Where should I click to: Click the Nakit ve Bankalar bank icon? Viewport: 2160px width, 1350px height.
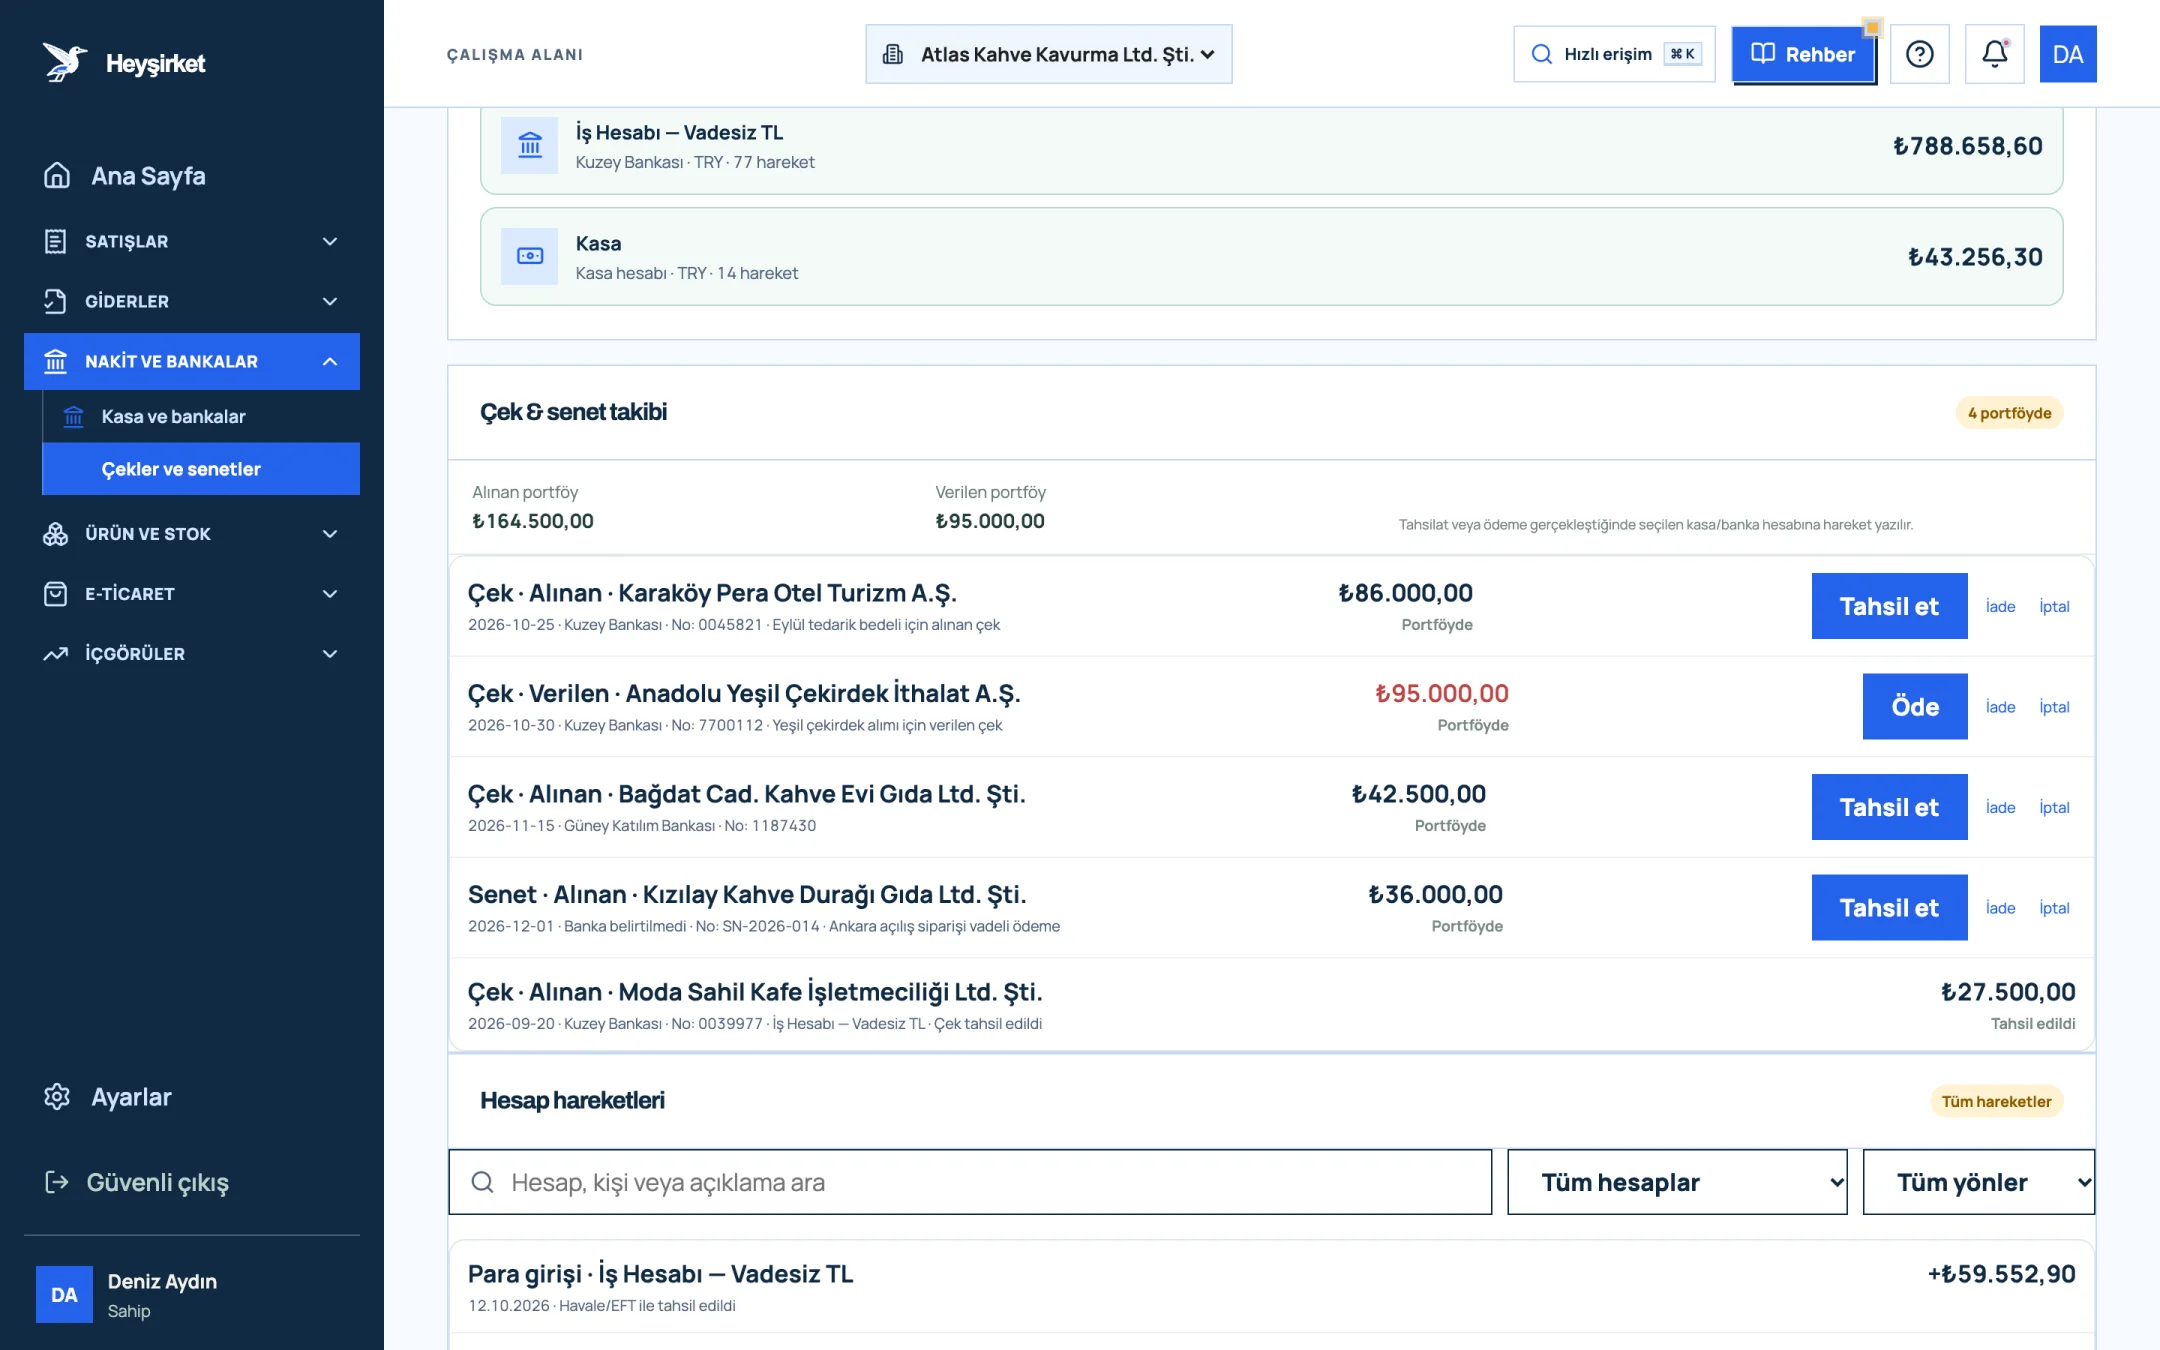(x=56, y=361)
